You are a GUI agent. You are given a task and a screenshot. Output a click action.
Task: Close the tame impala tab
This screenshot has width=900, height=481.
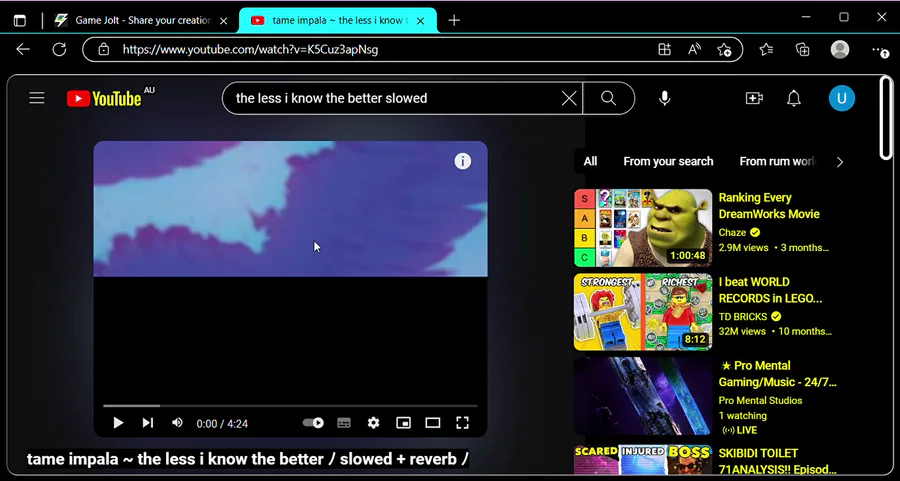click(420, 21)
